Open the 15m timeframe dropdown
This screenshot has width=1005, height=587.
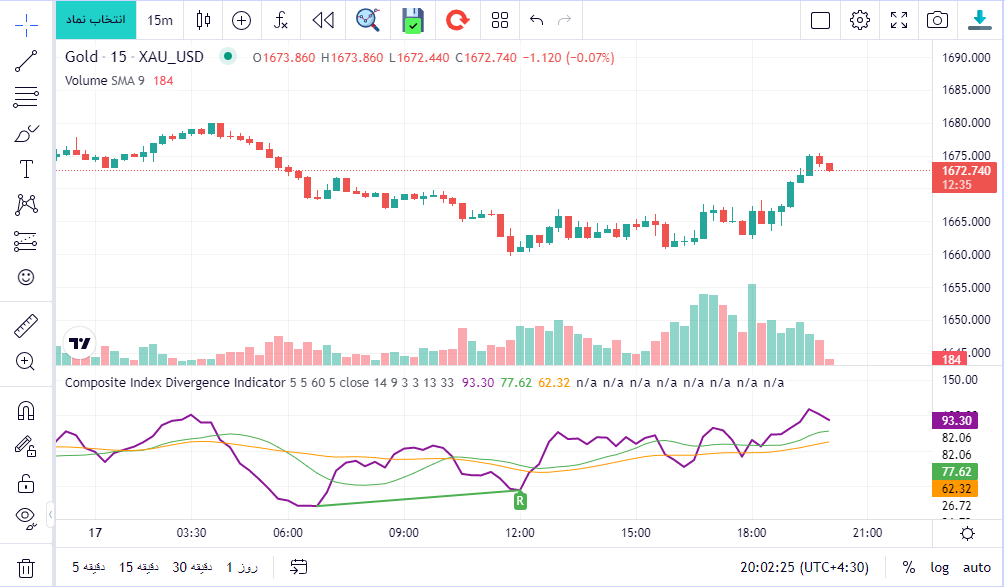[159, 20]
